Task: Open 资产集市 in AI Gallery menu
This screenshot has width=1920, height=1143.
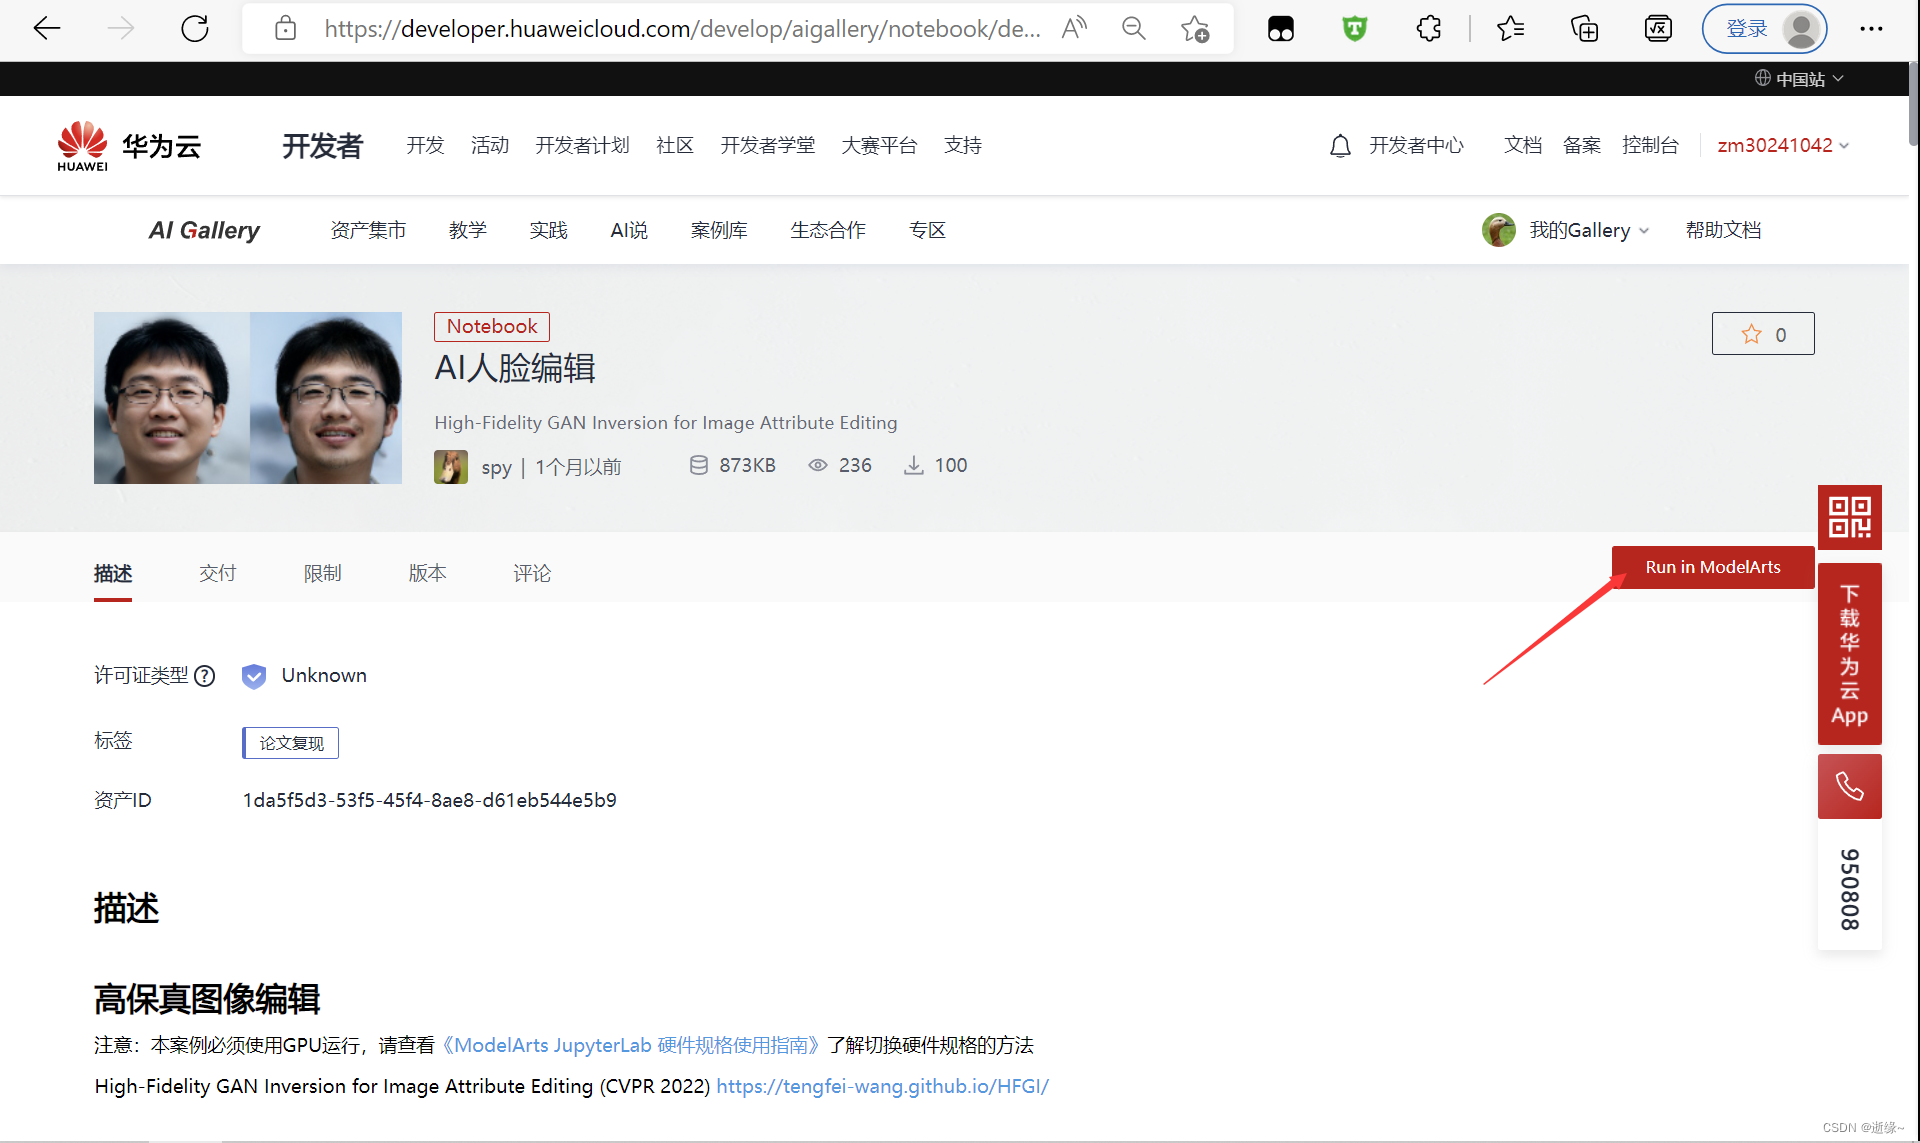Action: coord(368,230)
